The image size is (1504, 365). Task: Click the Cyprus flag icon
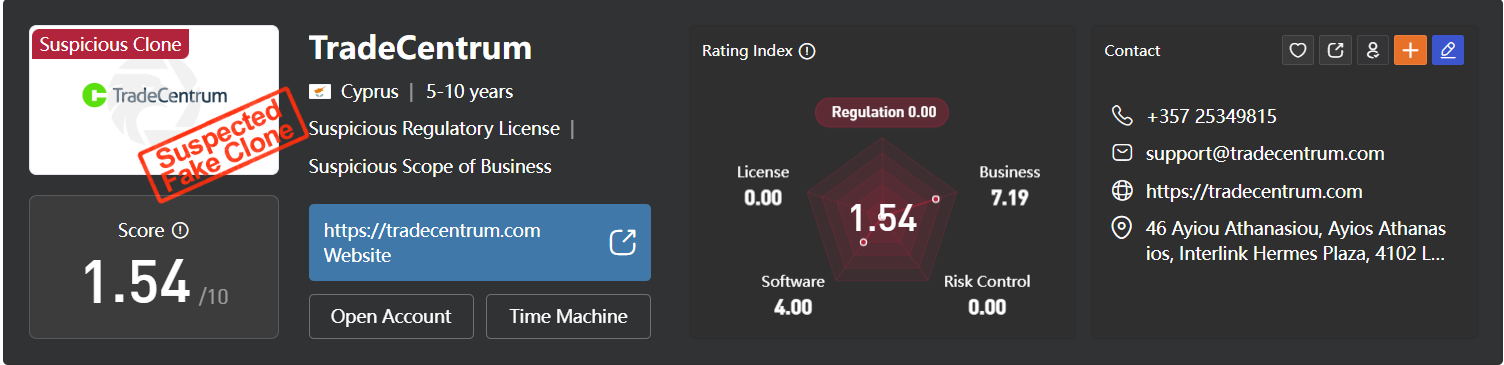pos(320,92)
